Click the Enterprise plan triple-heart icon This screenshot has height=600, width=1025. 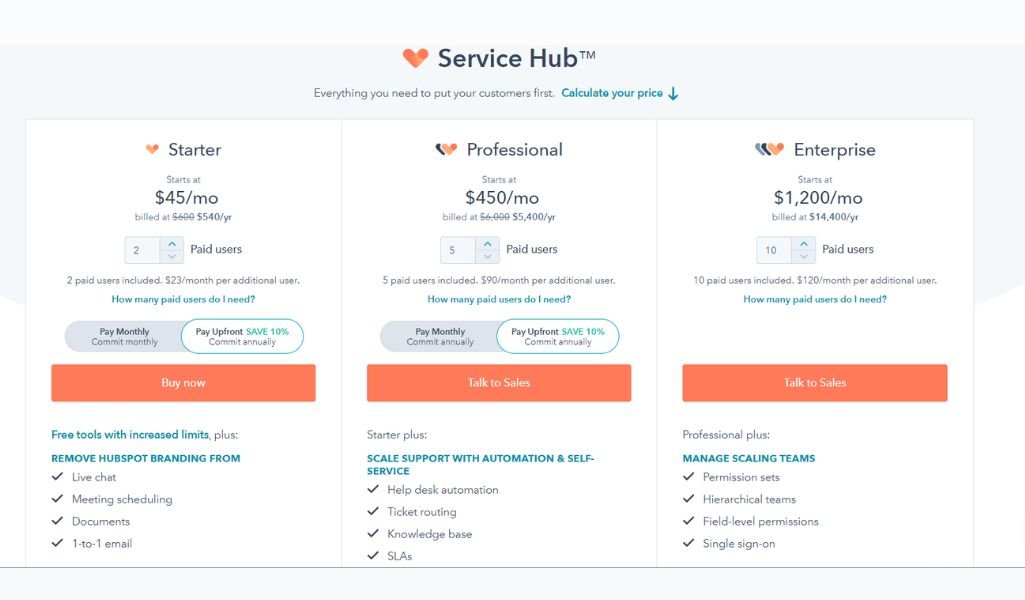click(x=769, y=150)
